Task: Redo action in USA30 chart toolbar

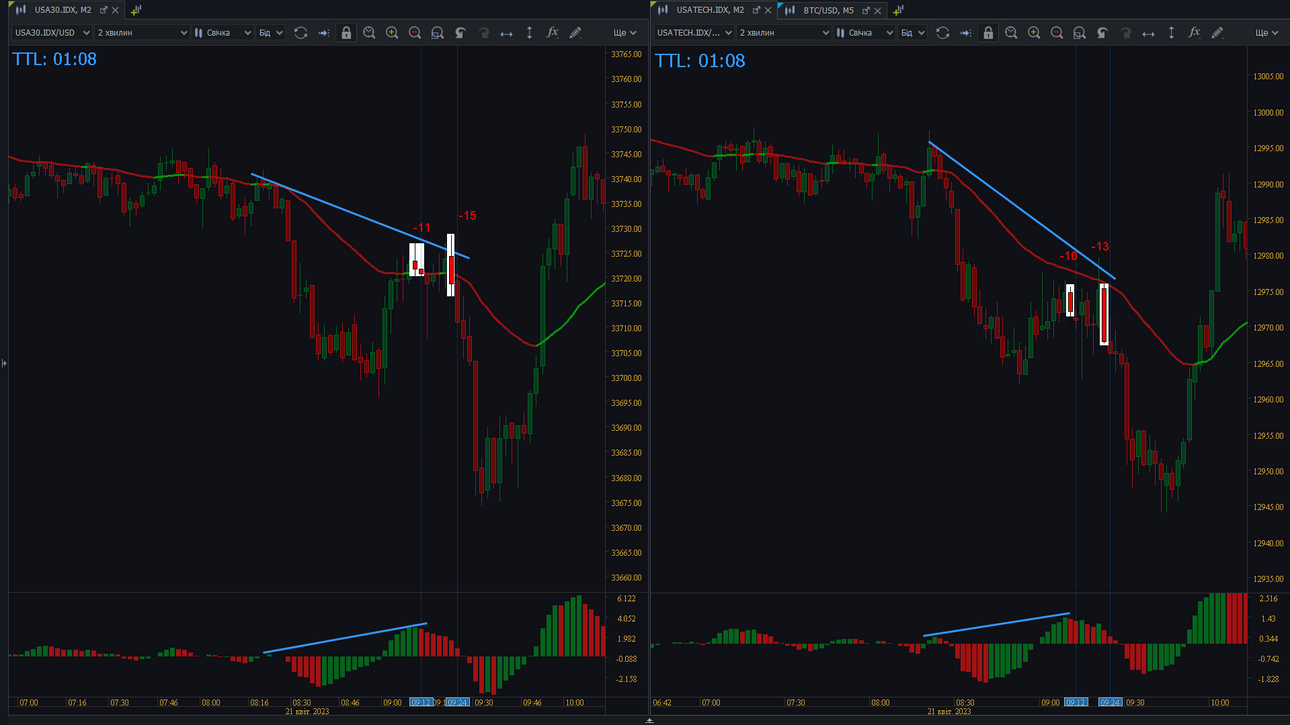Action: [483, 33]
